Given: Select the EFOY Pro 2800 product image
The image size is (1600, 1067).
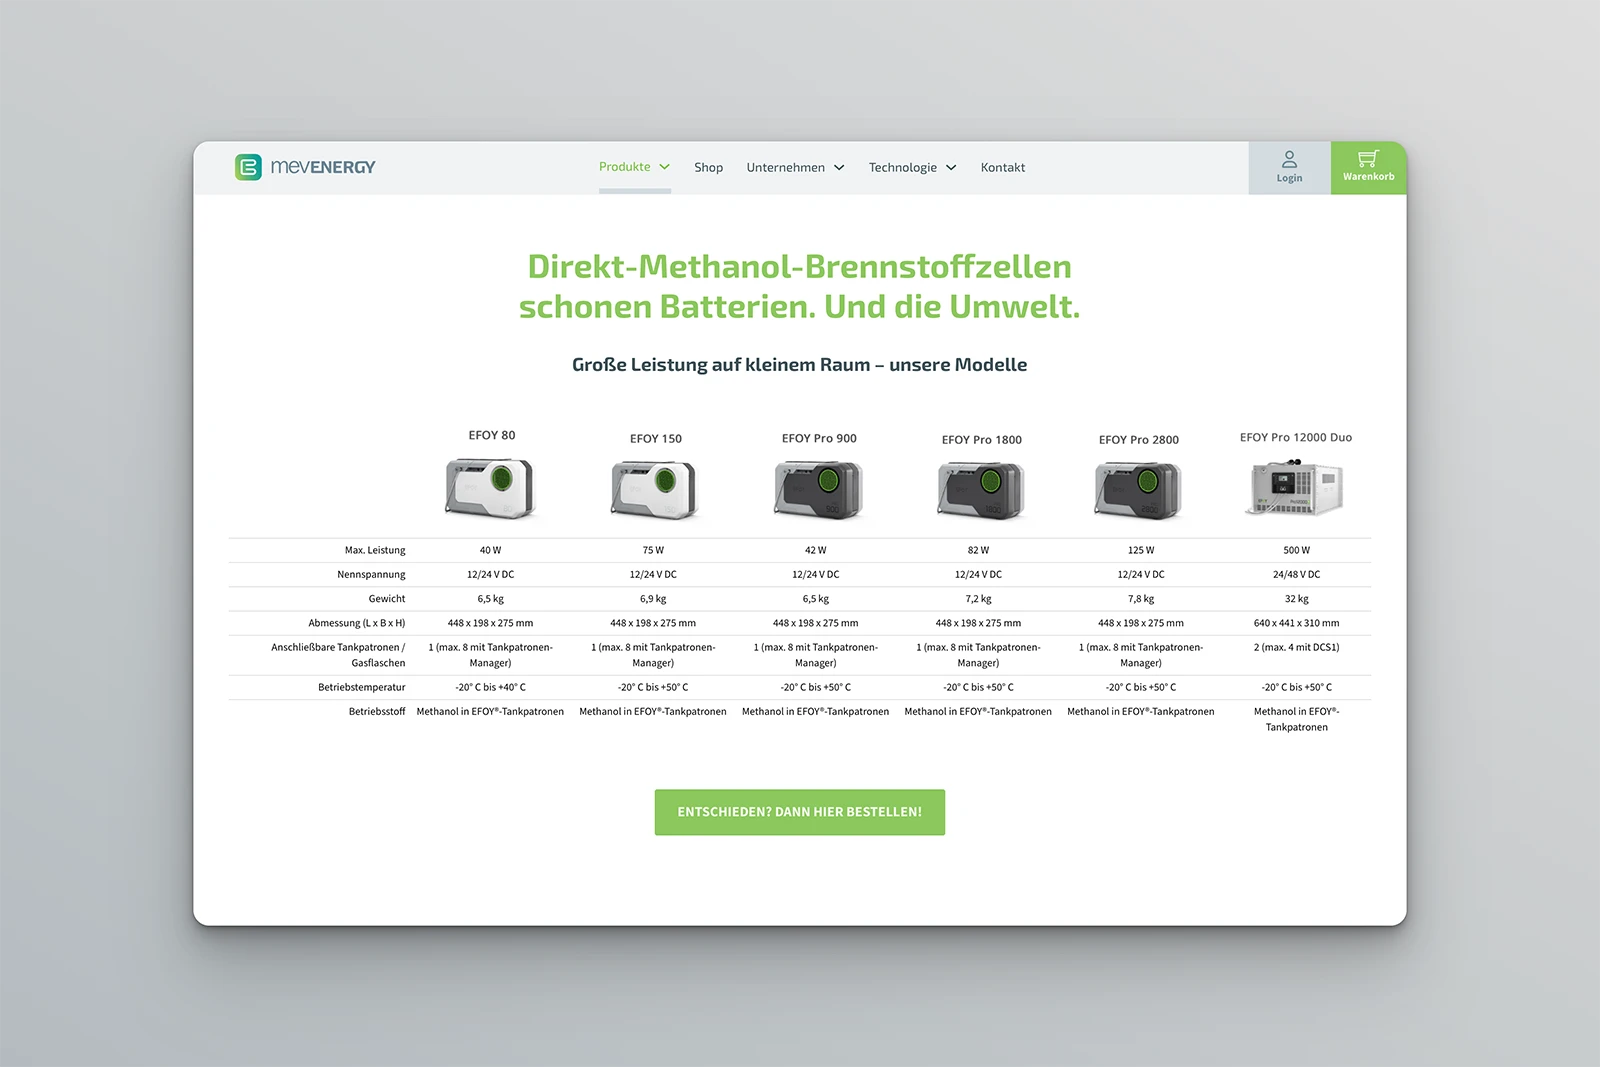Looking at the screenshot, I should (1139, 490).
